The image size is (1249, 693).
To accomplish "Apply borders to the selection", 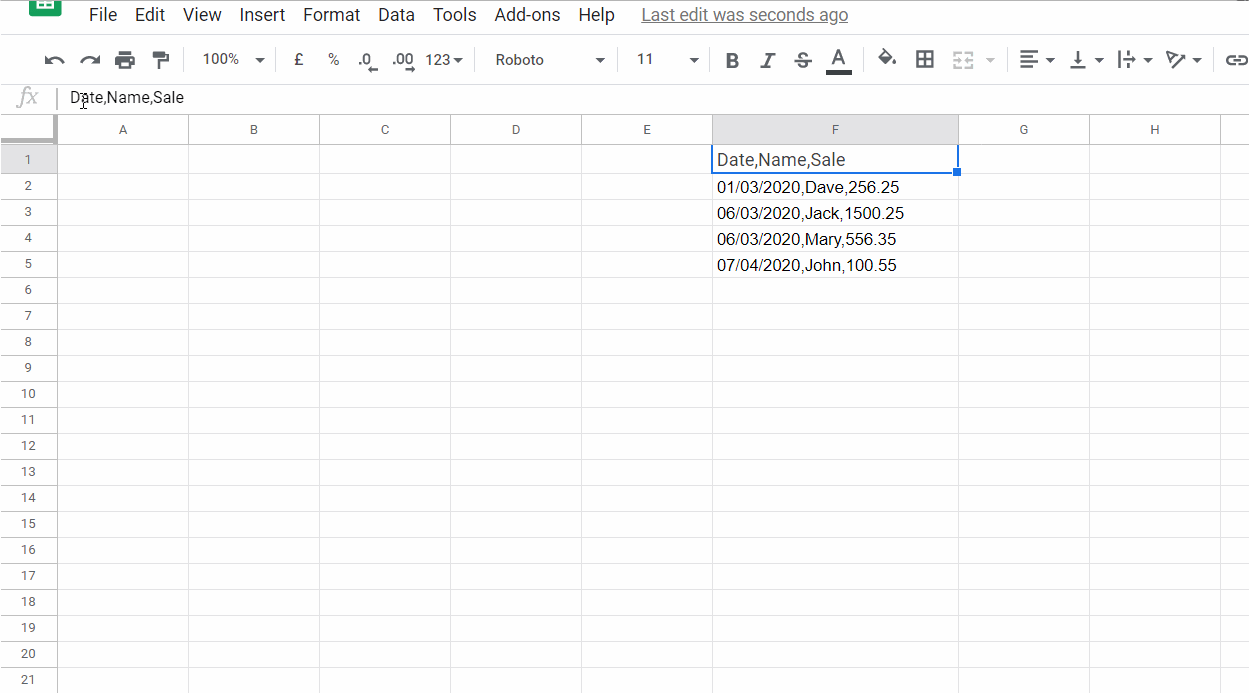I will pos(924,59).
